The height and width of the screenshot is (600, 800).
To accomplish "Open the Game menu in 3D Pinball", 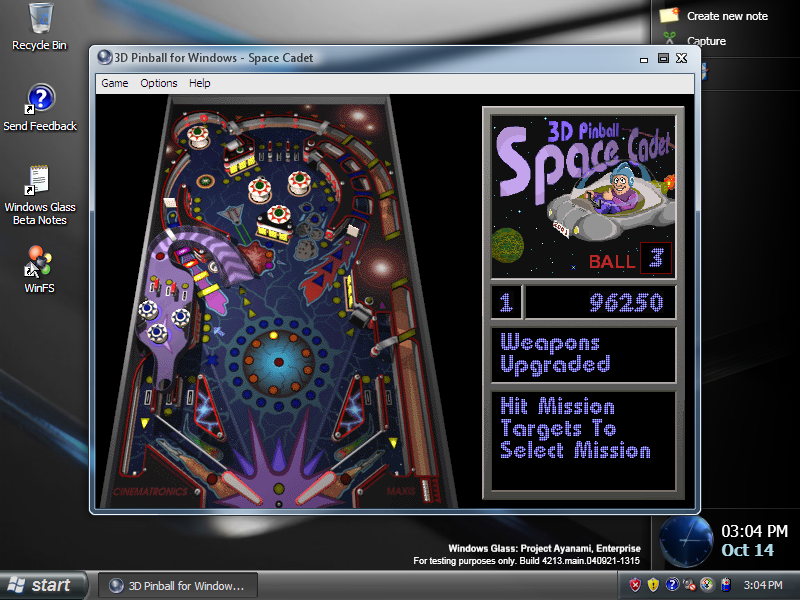I will click(114, 83).
